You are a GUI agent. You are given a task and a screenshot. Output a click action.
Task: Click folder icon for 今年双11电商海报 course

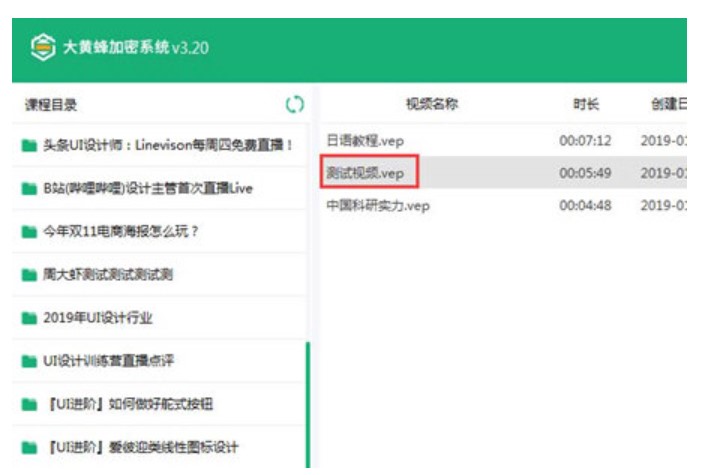pyautogui.click(x=29, y=231)
